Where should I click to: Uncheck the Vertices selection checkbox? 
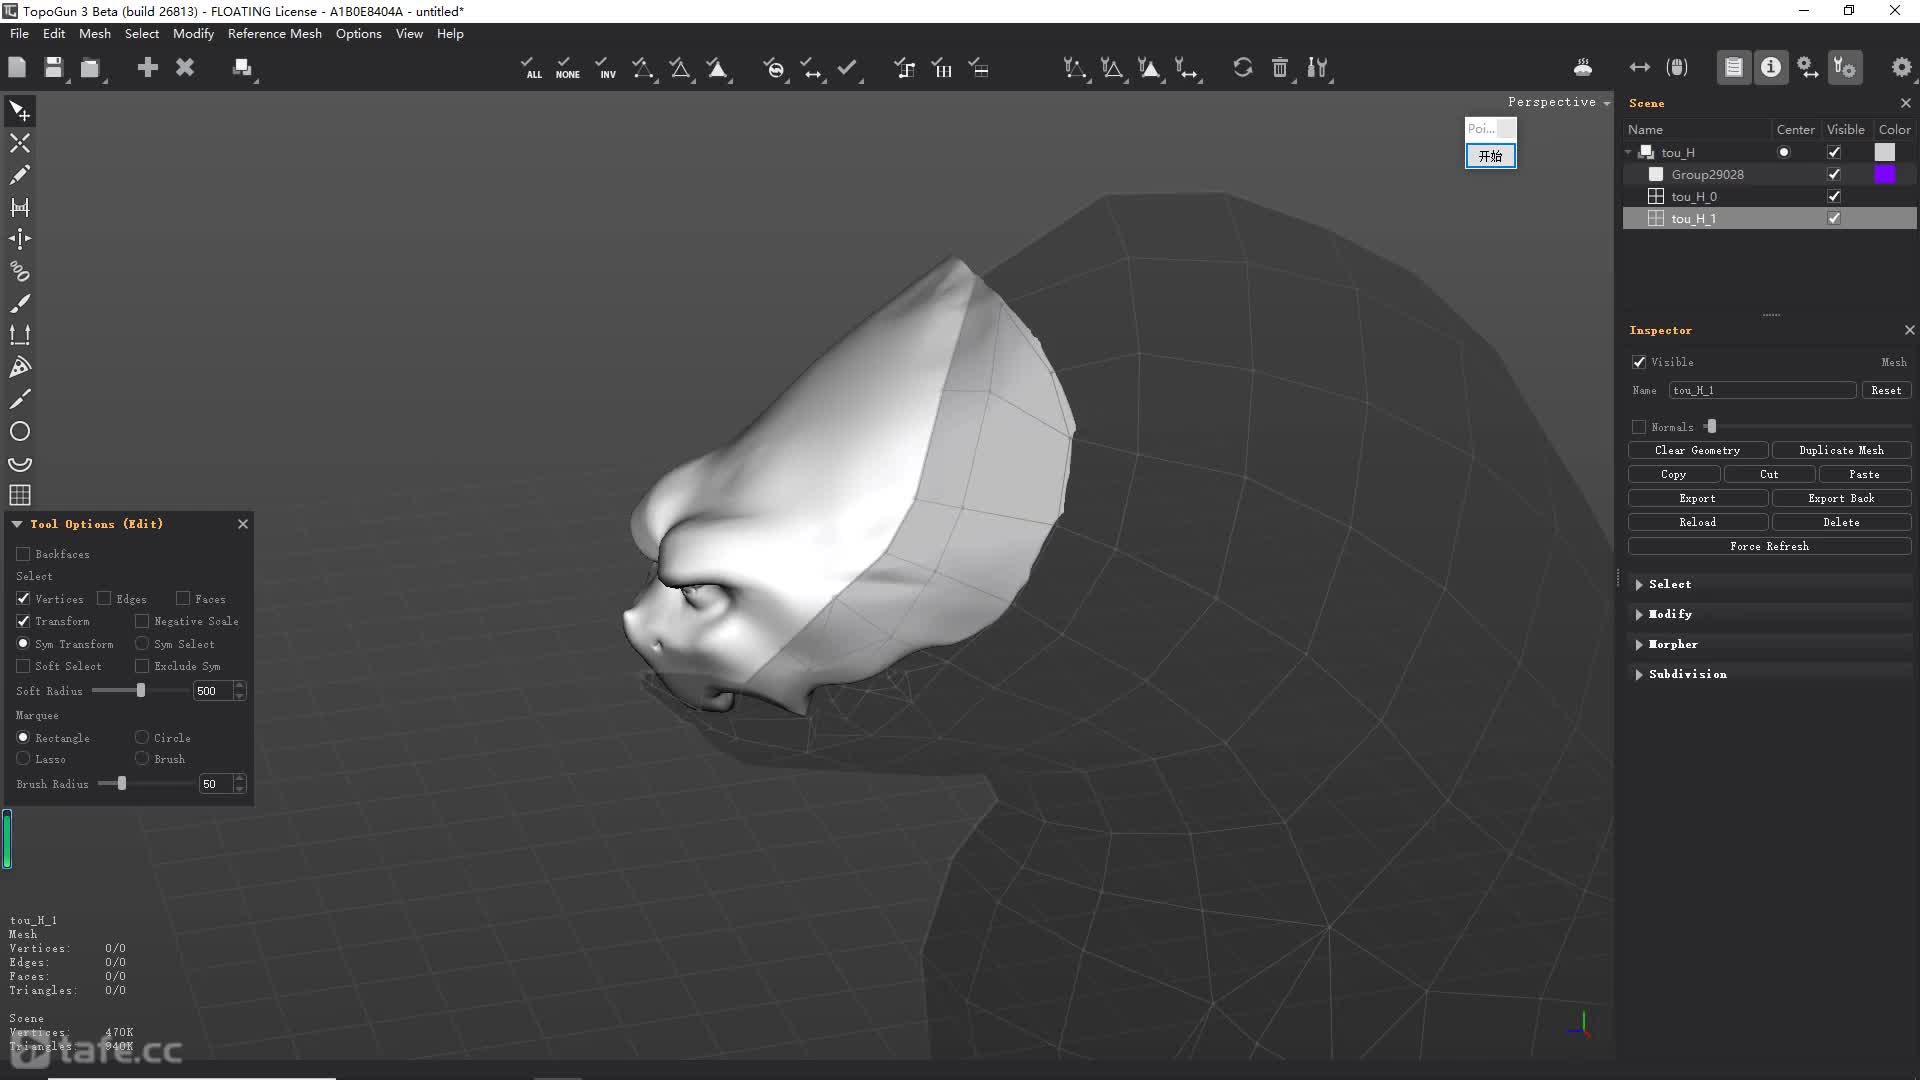pos(23,598)
